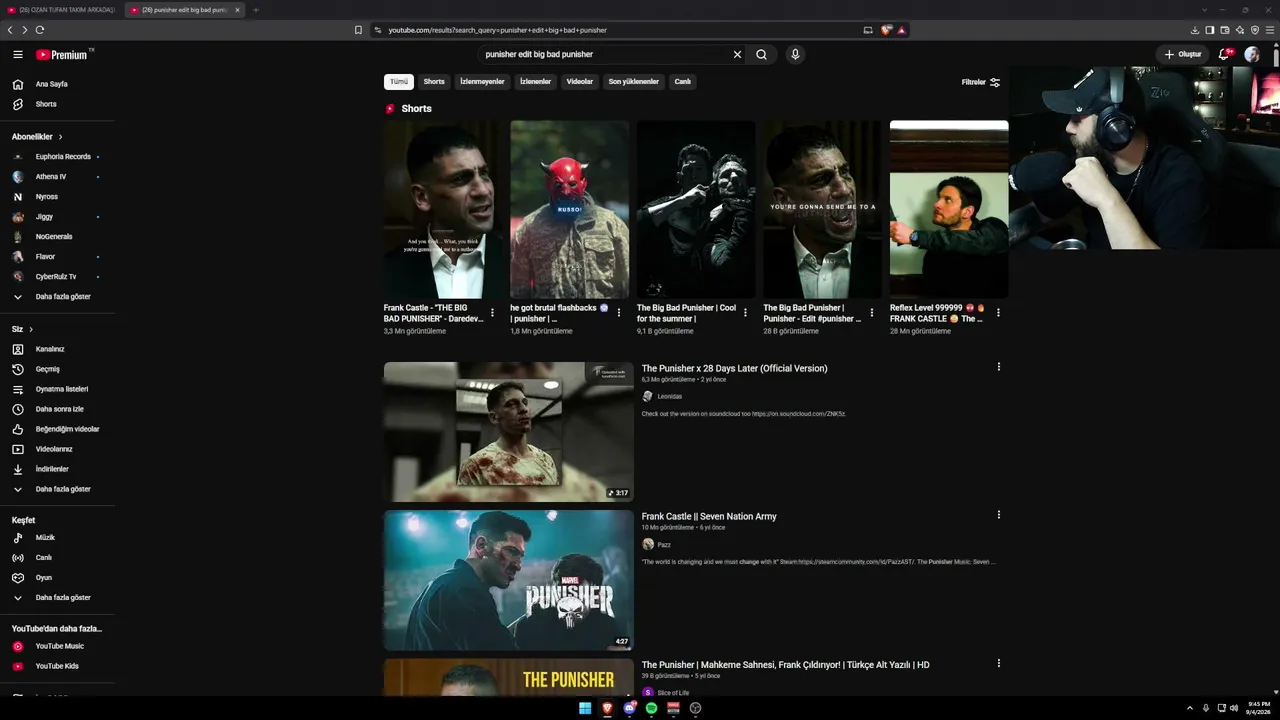The image size is (1280, 720).
Task: Open the red mask Russo short thumbnail
Action: [x=570, y=209]
